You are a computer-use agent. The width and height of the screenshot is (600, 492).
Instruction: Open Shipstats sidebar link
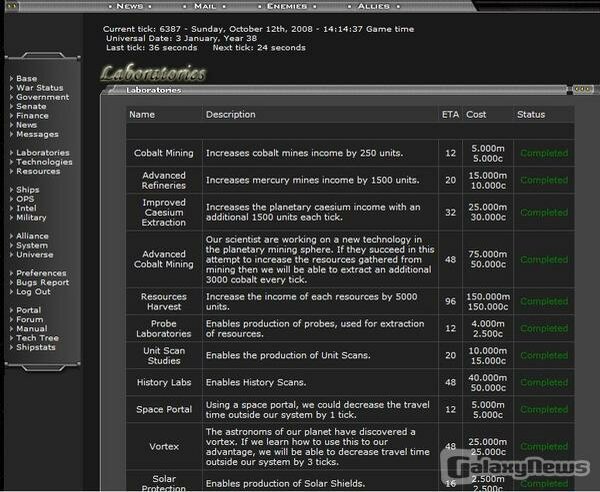[x=36, y=347]
